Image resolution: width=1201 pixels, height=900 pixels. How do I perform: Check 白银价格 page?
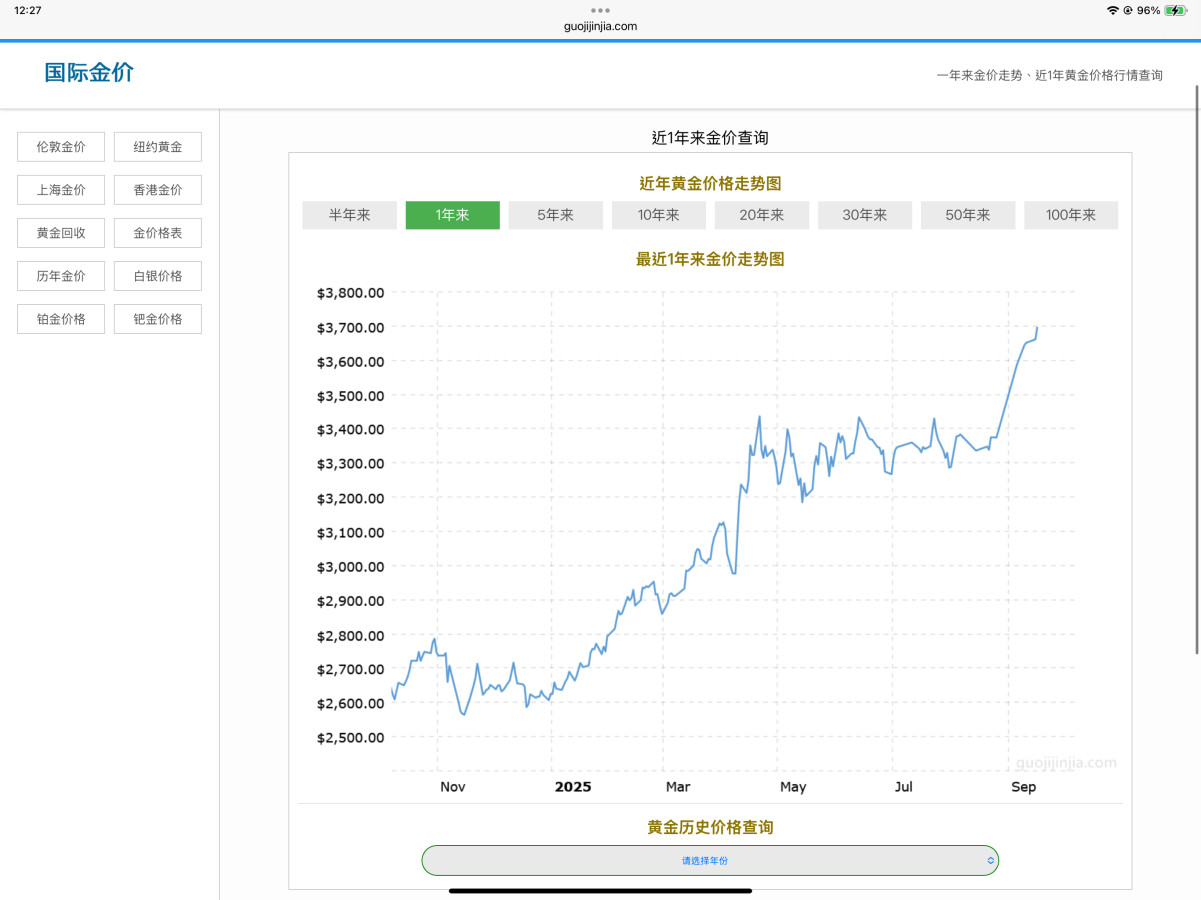click(x=158, y=276)
